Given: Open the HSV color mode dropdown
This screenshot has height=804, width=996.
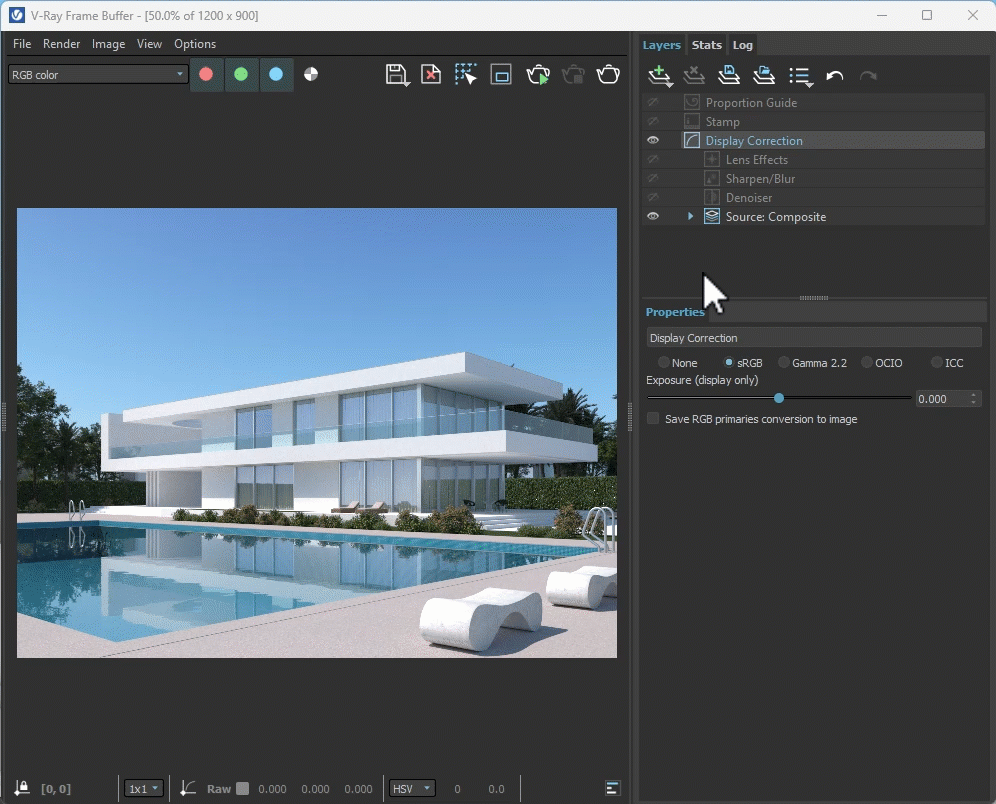Looking at the screenshot, I should click(x=412, y=788).
